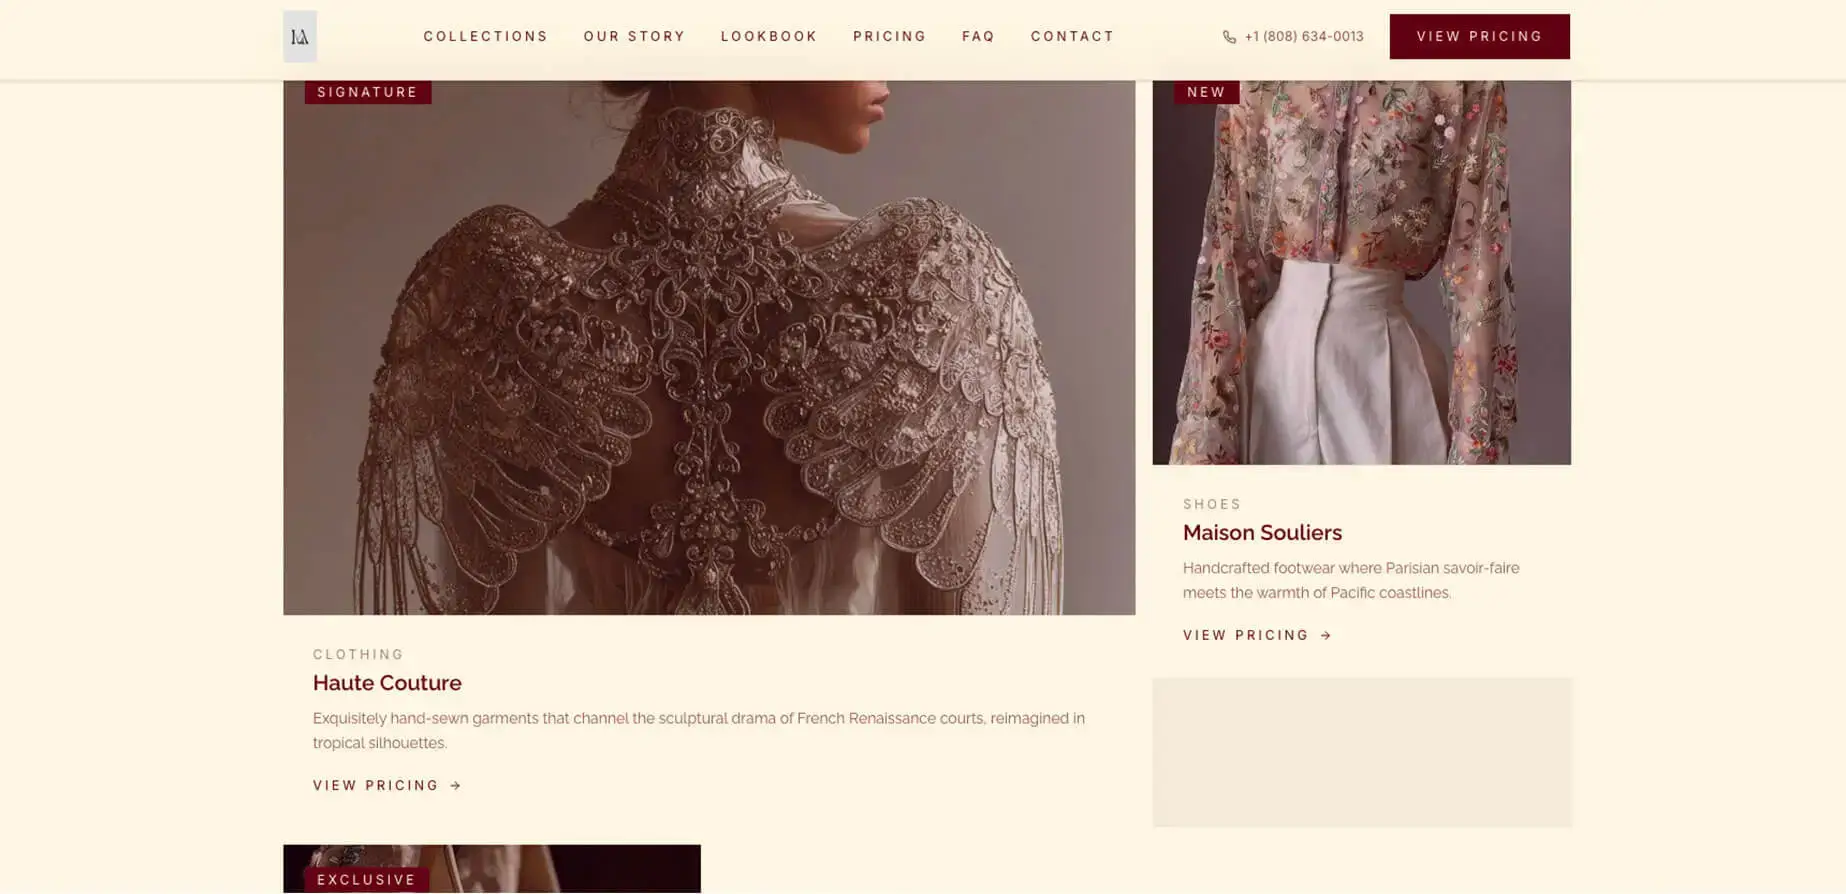Image resolution: width=1846 pixels, height=894 pixels.
Task: Open the Haute Couture title link
Action: tap(387, 683)
